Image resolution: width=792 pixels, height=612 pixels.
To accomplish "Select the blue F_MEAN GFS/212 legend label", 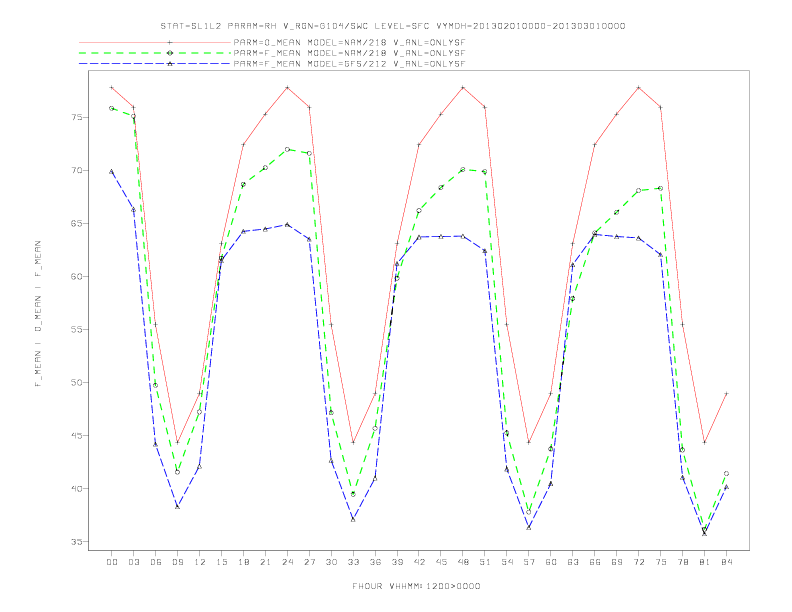I will [349, 64].
